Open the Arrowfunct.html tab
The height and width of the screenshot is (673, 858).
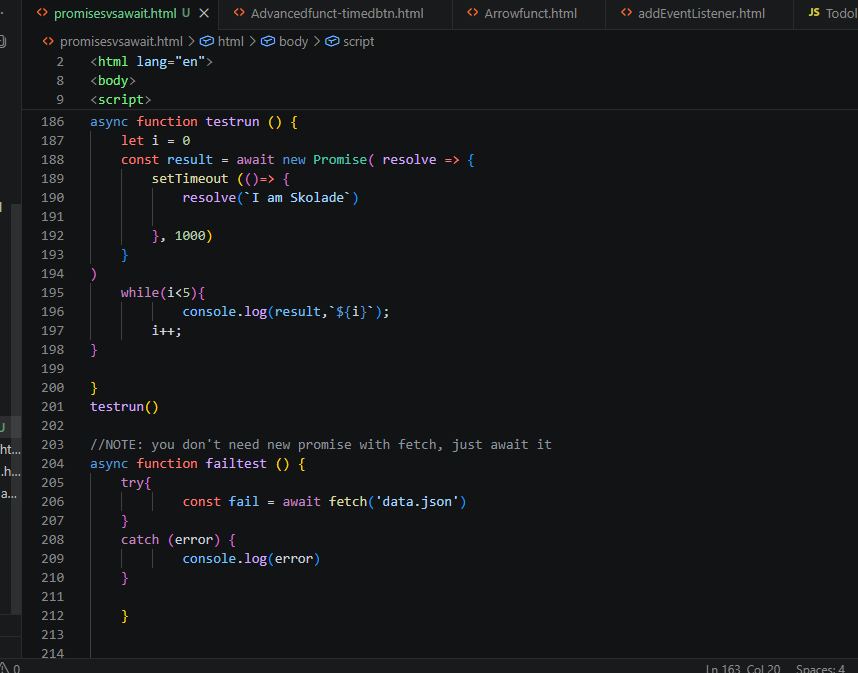530,14
